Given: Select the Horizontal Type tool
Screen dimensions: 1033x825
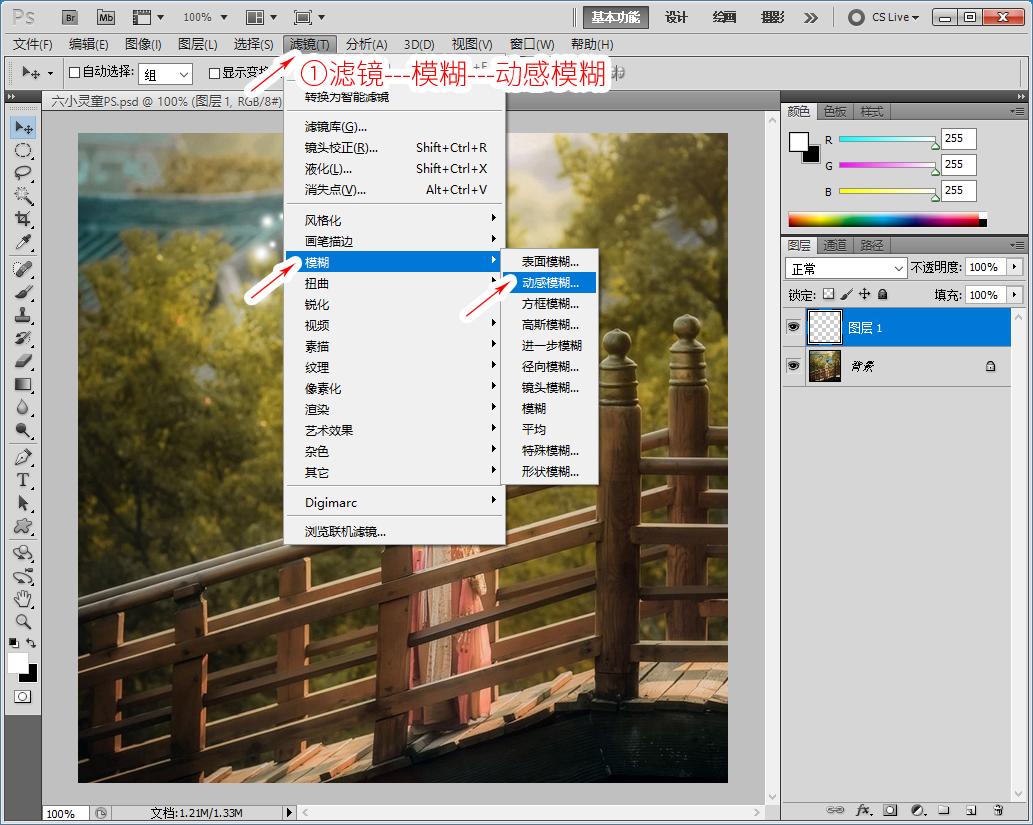Looking at the screenshot, I should 23,480.
